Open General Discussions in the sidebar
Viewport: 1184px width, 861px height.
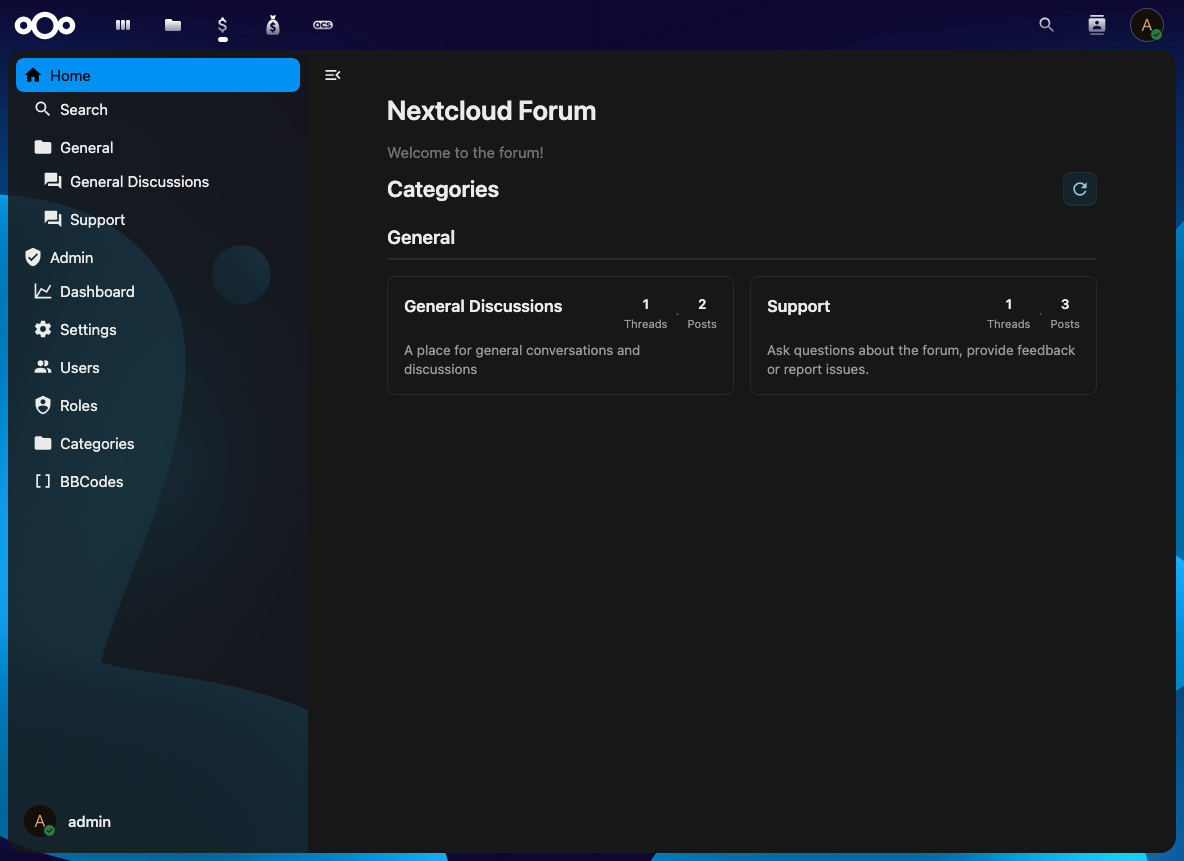pyautogui.click(x=139, y=182)
